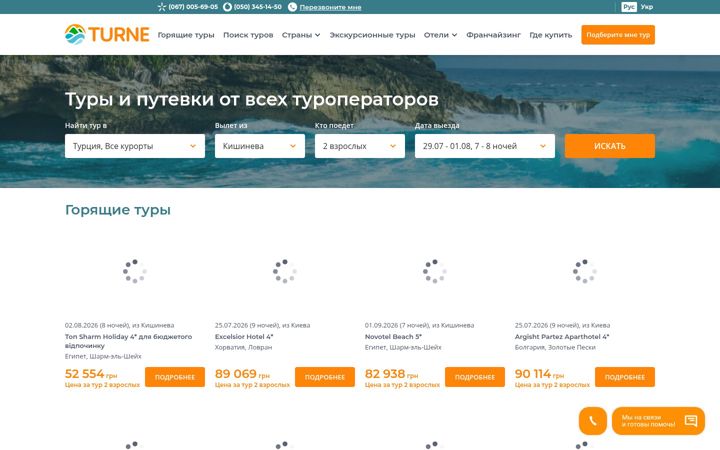This screenshot has height=450, width=720.
Task: Open Франчайзинг in navigation
Action: point(494,35)
